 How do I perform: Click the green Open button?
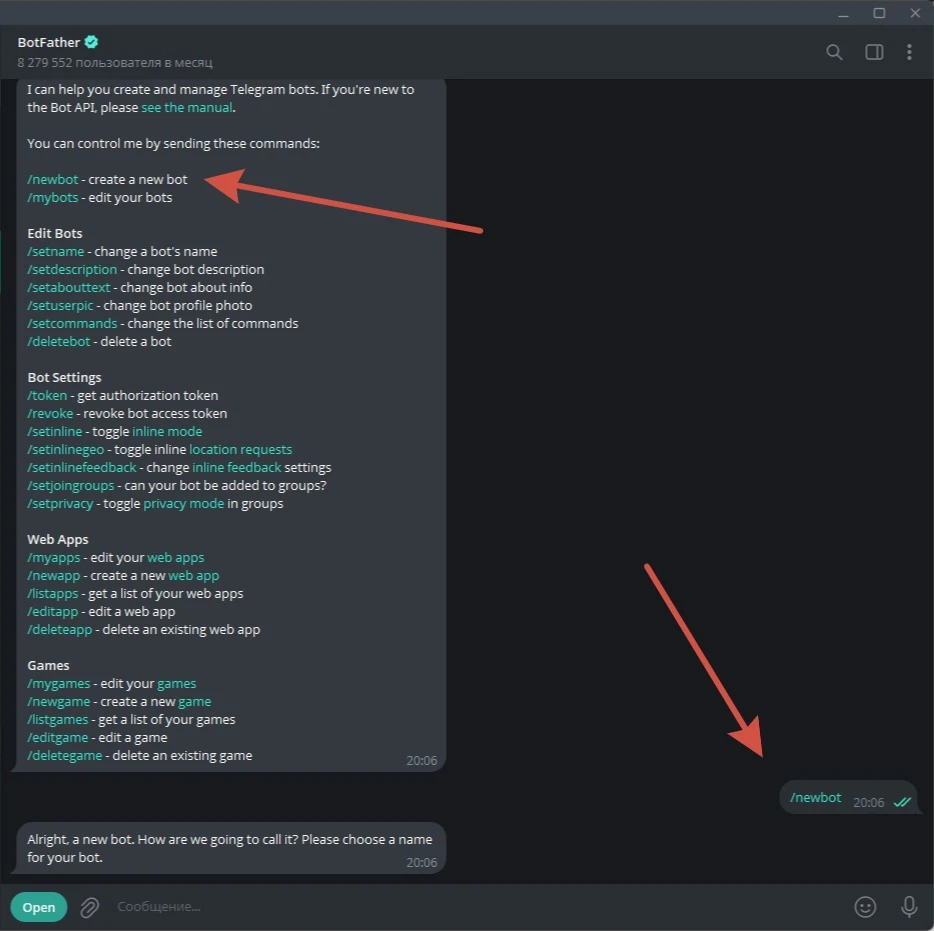pyautogui.click(x=39, y=907)
